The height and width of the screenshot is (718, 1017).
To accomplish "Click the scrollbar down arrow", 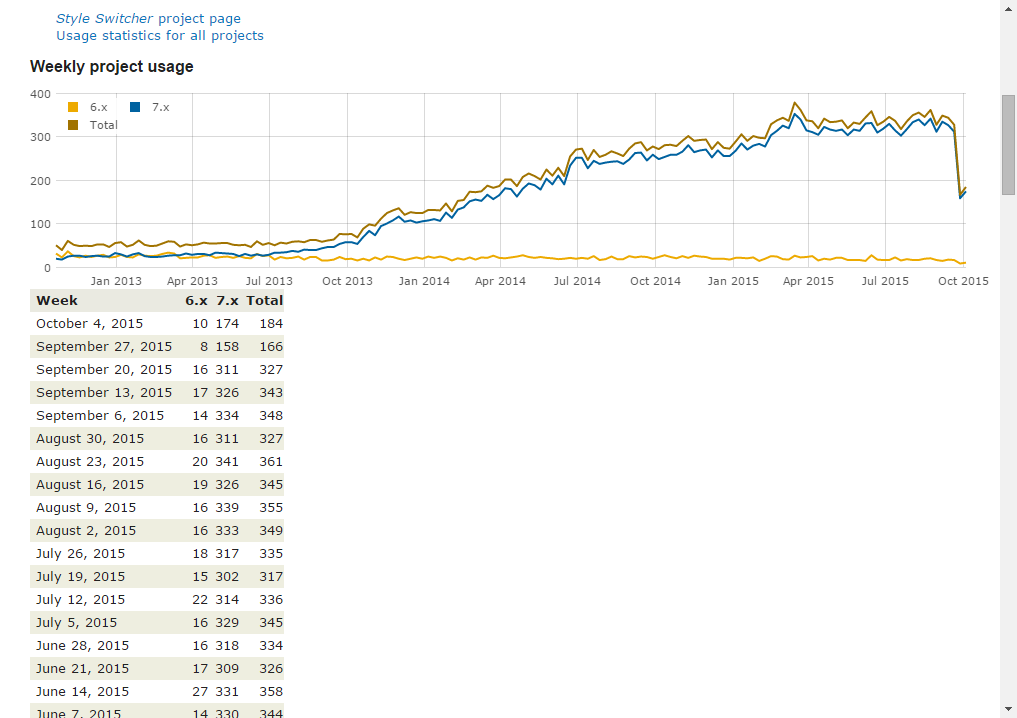I will tap(1008, 710).
